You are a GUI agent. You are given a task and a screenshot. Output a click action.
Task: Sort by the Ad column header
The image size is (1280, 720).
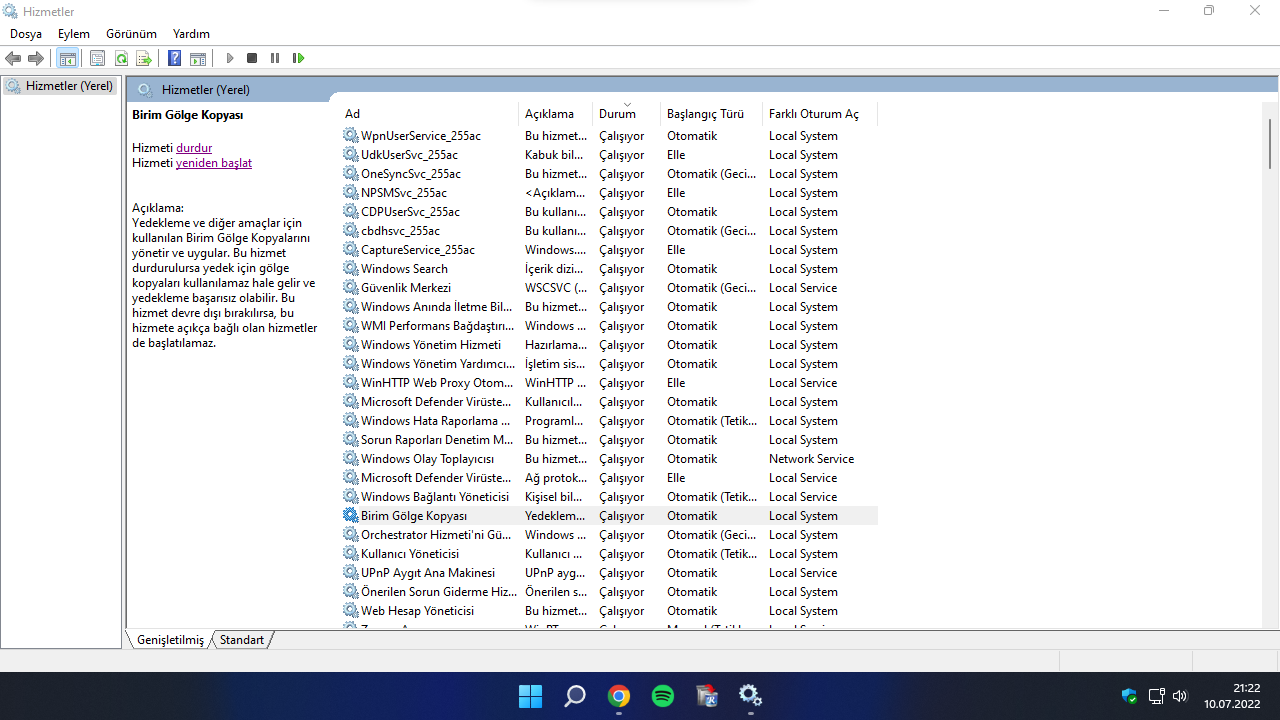pyautogui.click(x=429, y=114)
